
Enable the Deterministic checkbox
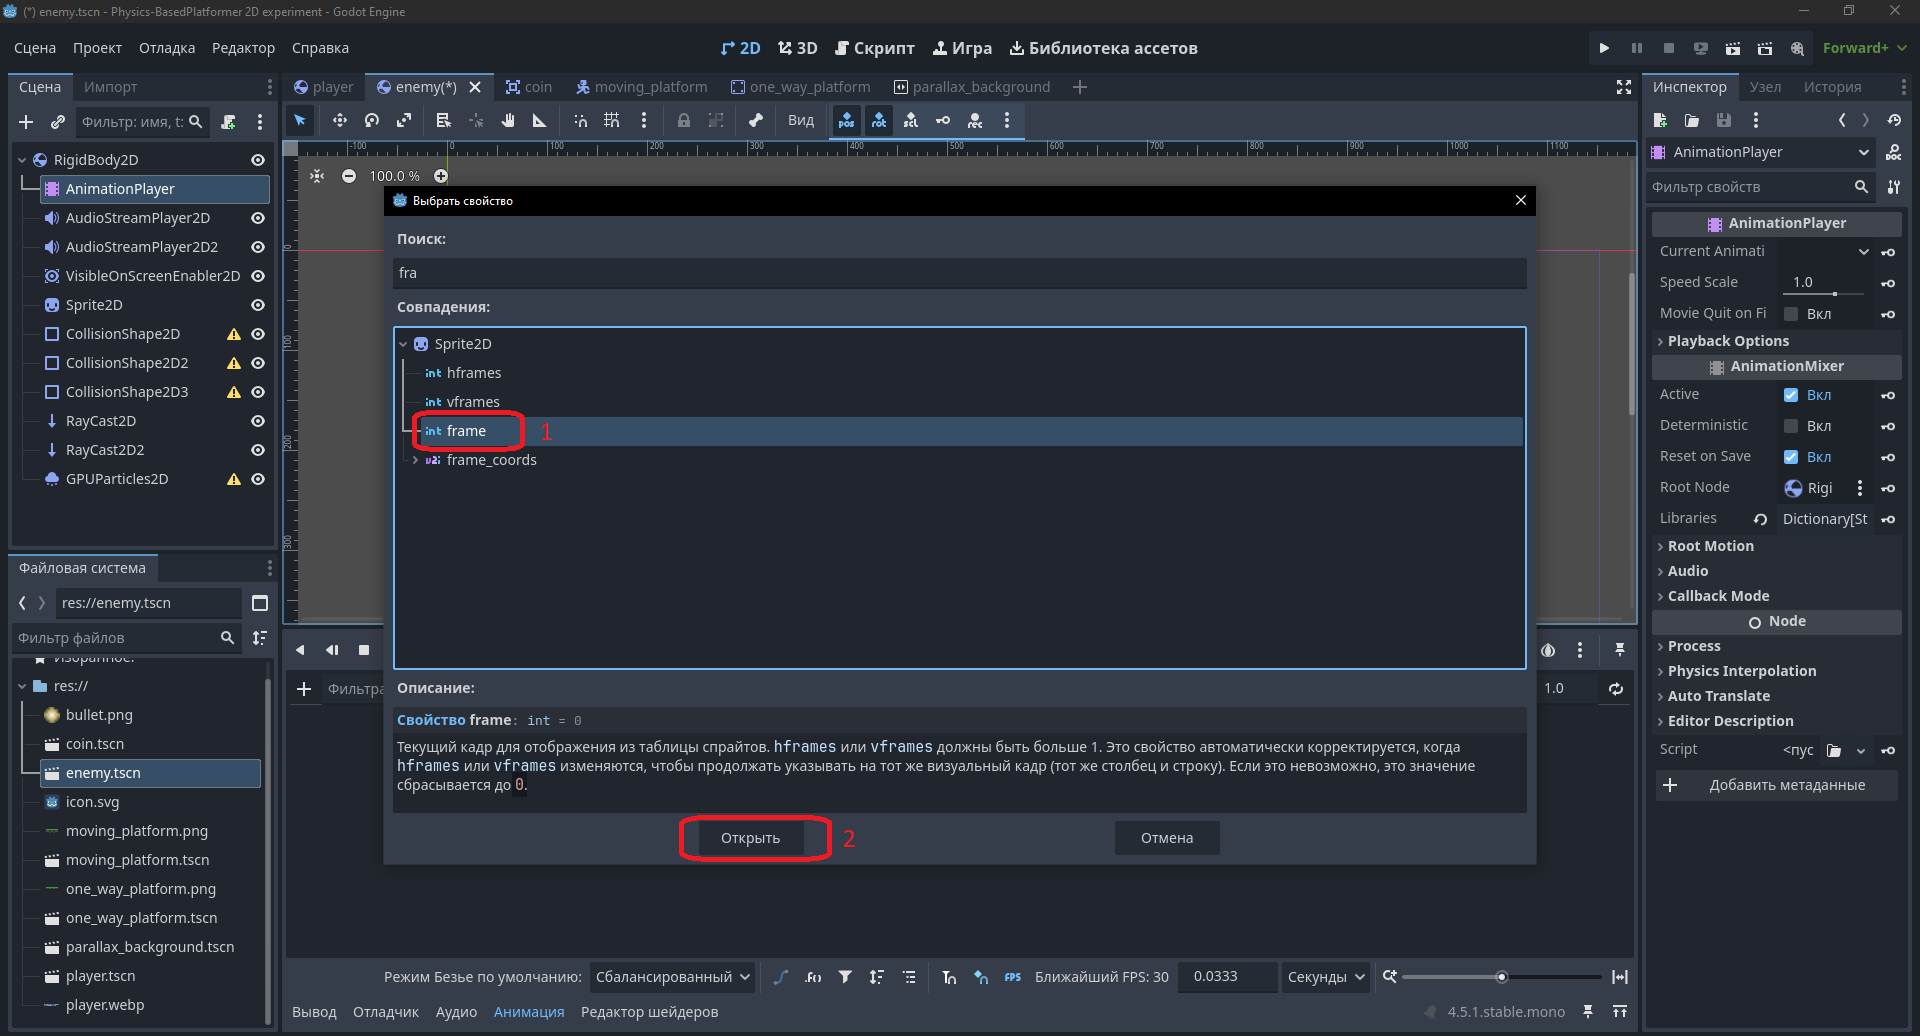tap(1791, 426)
